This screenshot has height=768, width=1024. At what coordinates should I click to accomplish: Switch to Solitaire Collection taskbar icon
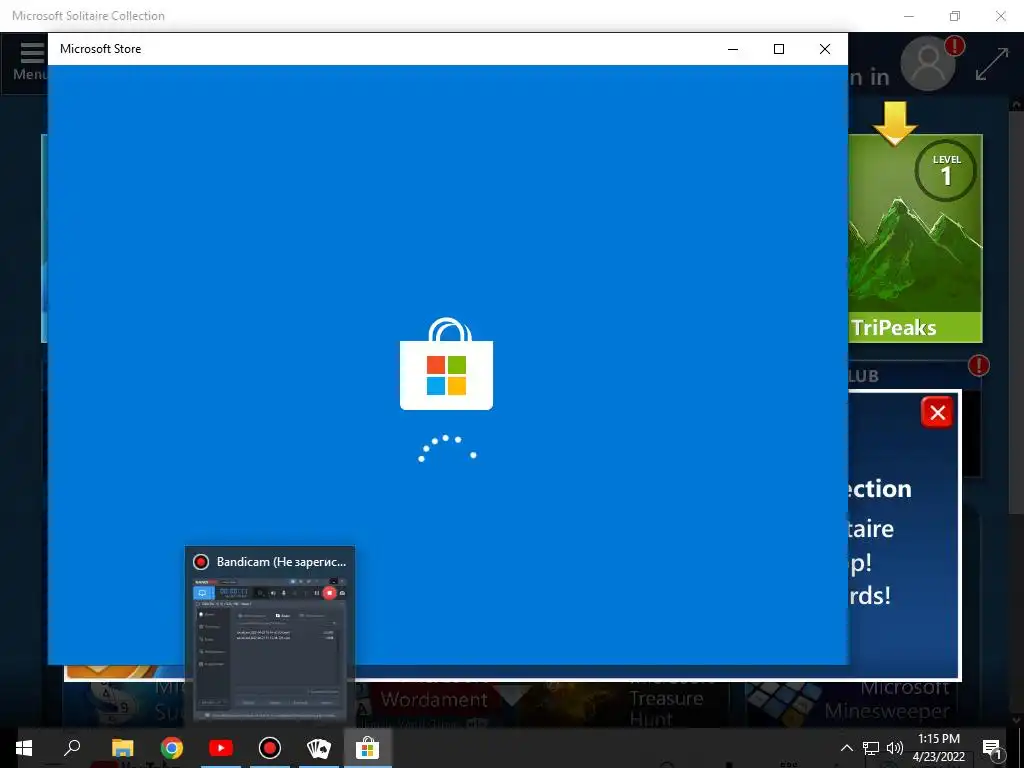click(x=319, y=748)
